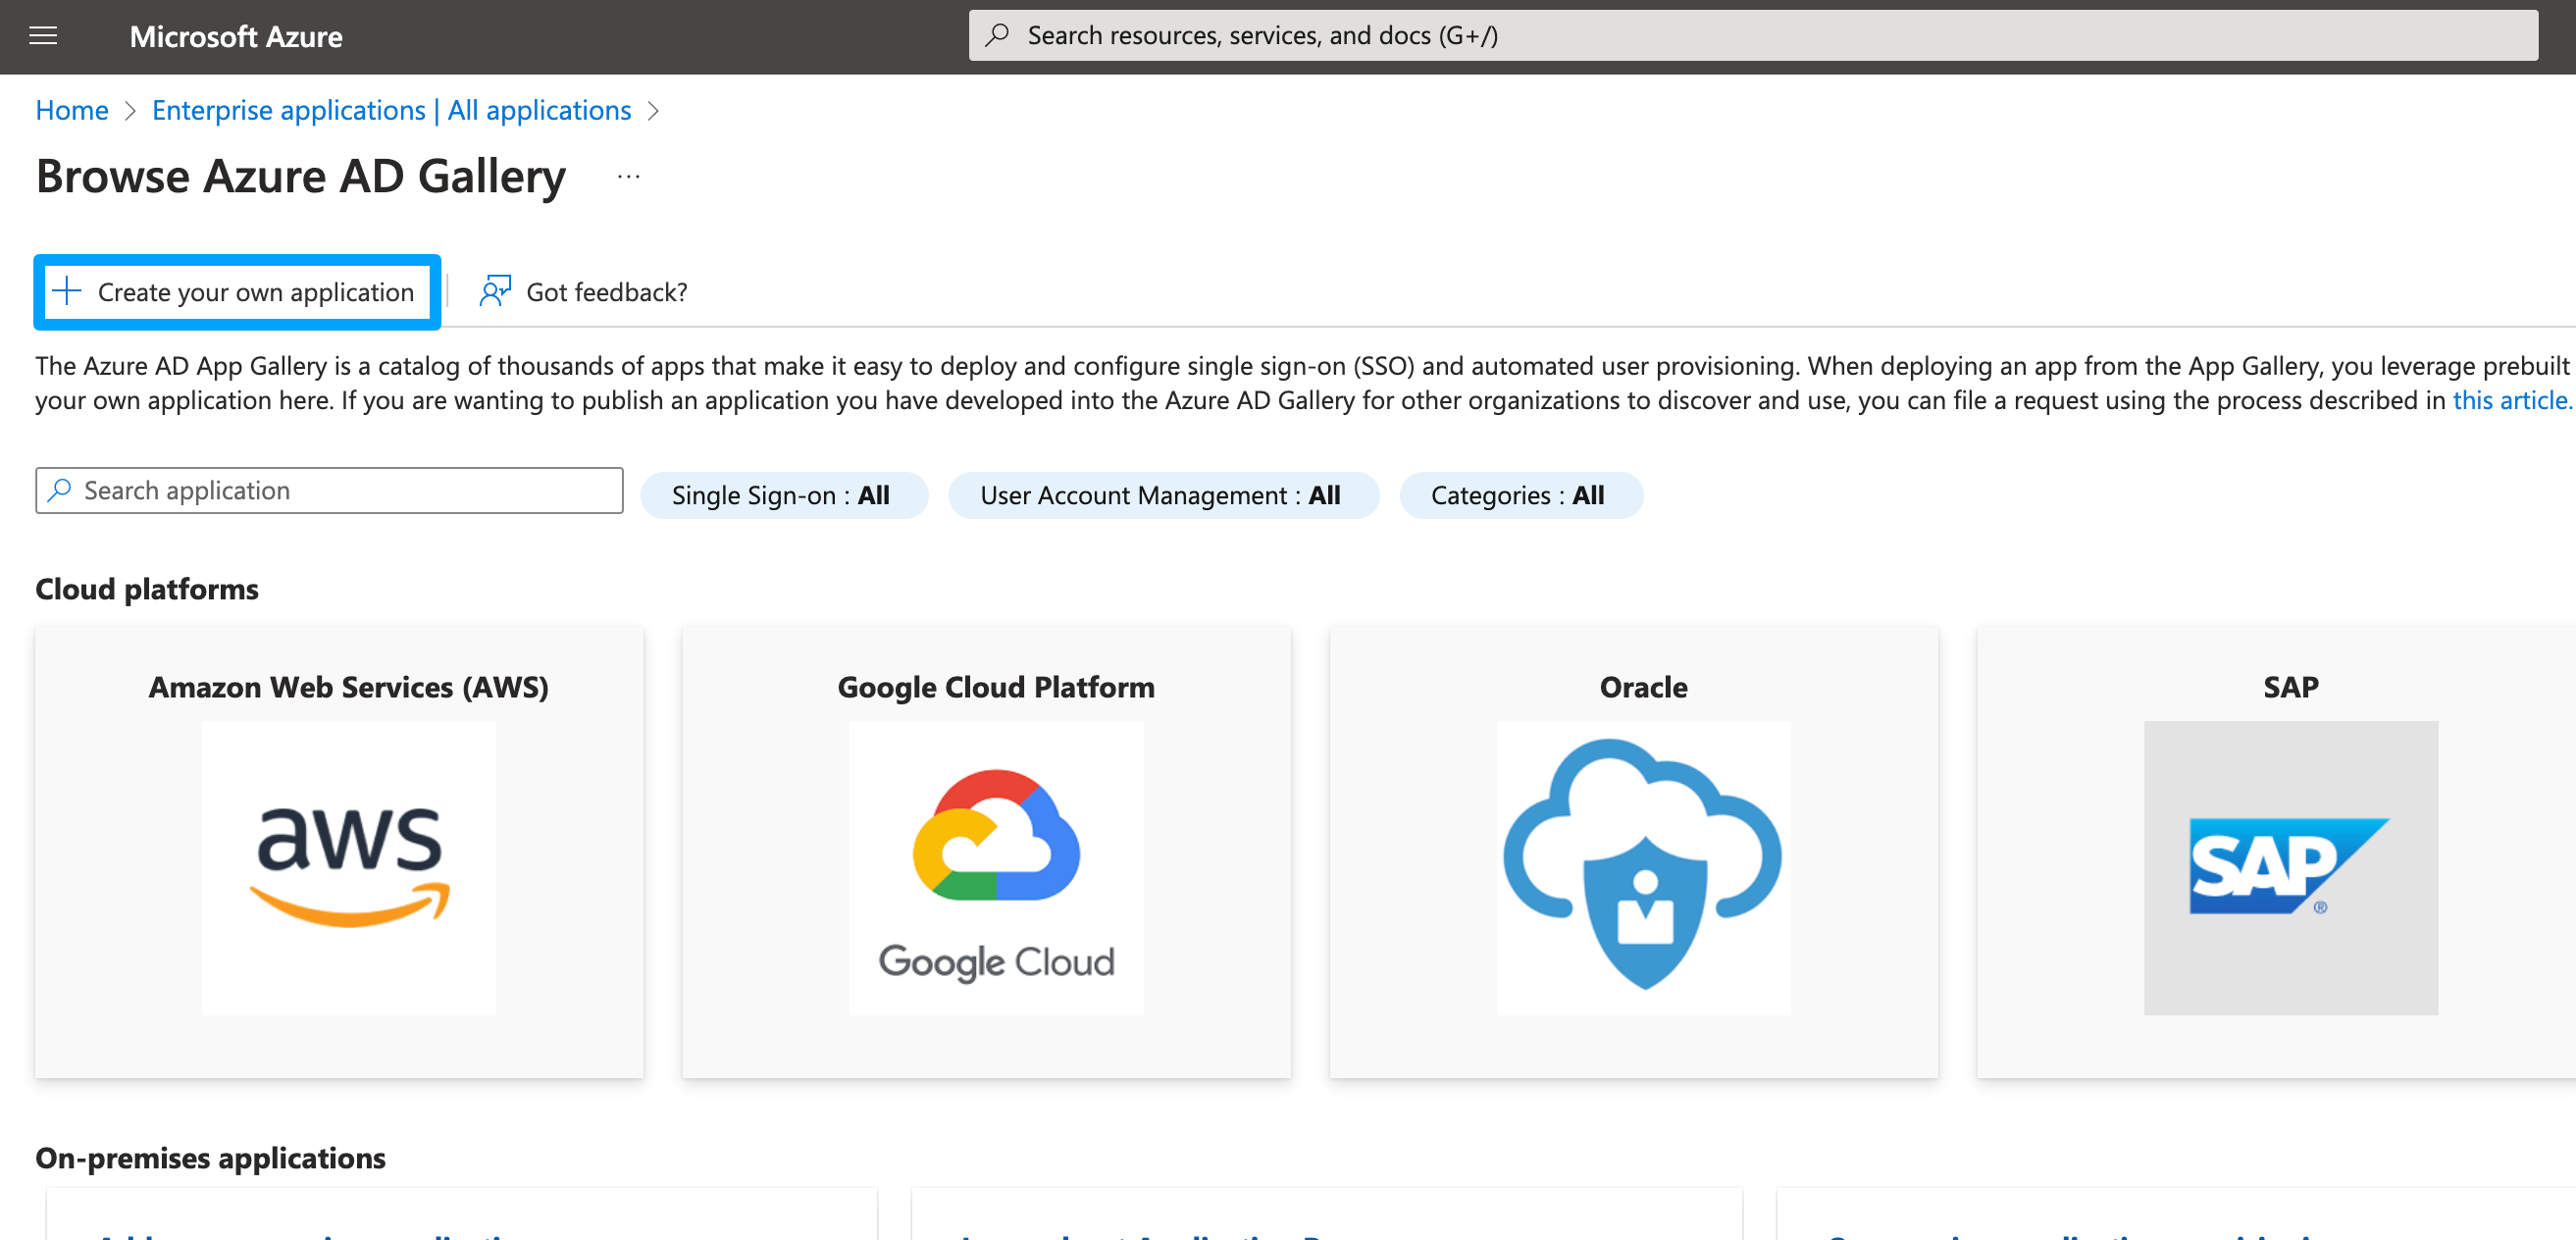This screenshot has width=2576, height=1240.
Task: Click Microsoft Azure portal title
Action: [x=236, y=36]
